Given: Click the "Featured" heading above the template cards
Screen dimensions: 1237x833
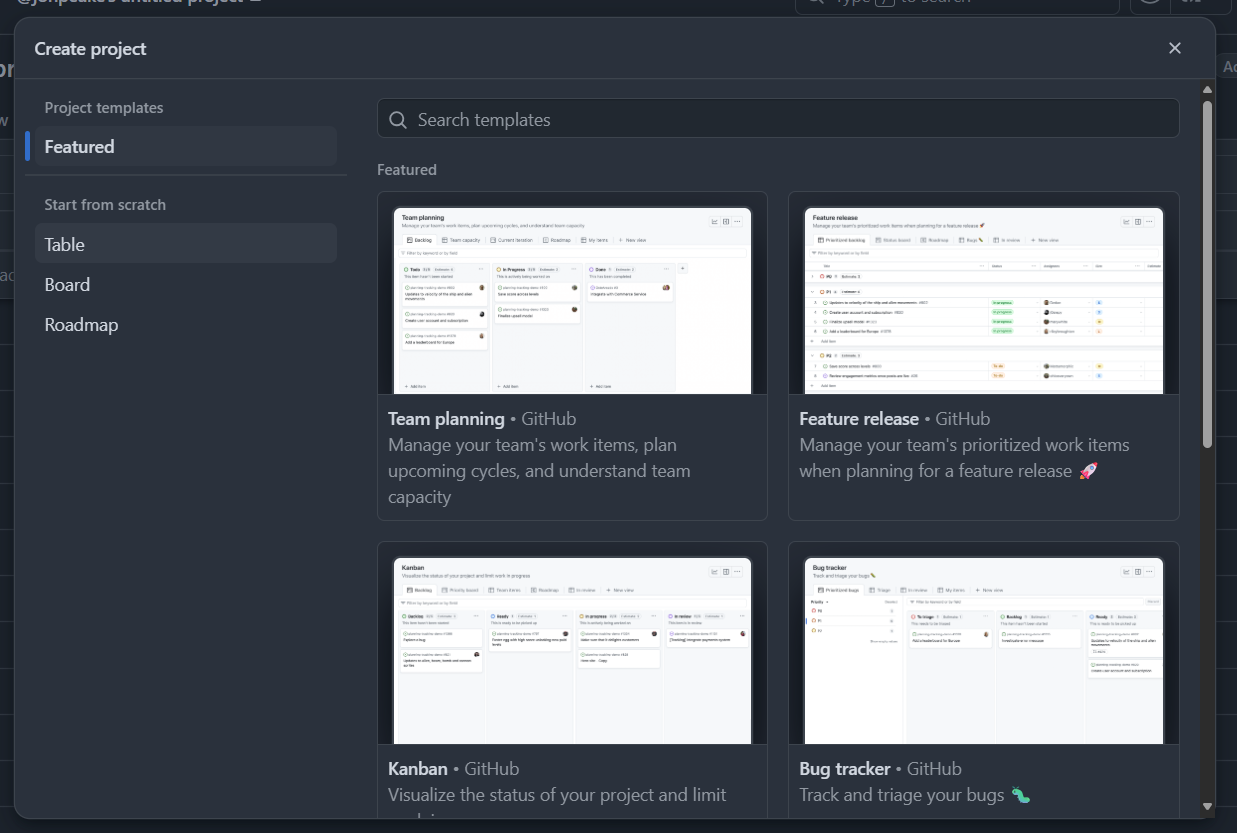Looking at the screenshot, I should click(407, 170).
